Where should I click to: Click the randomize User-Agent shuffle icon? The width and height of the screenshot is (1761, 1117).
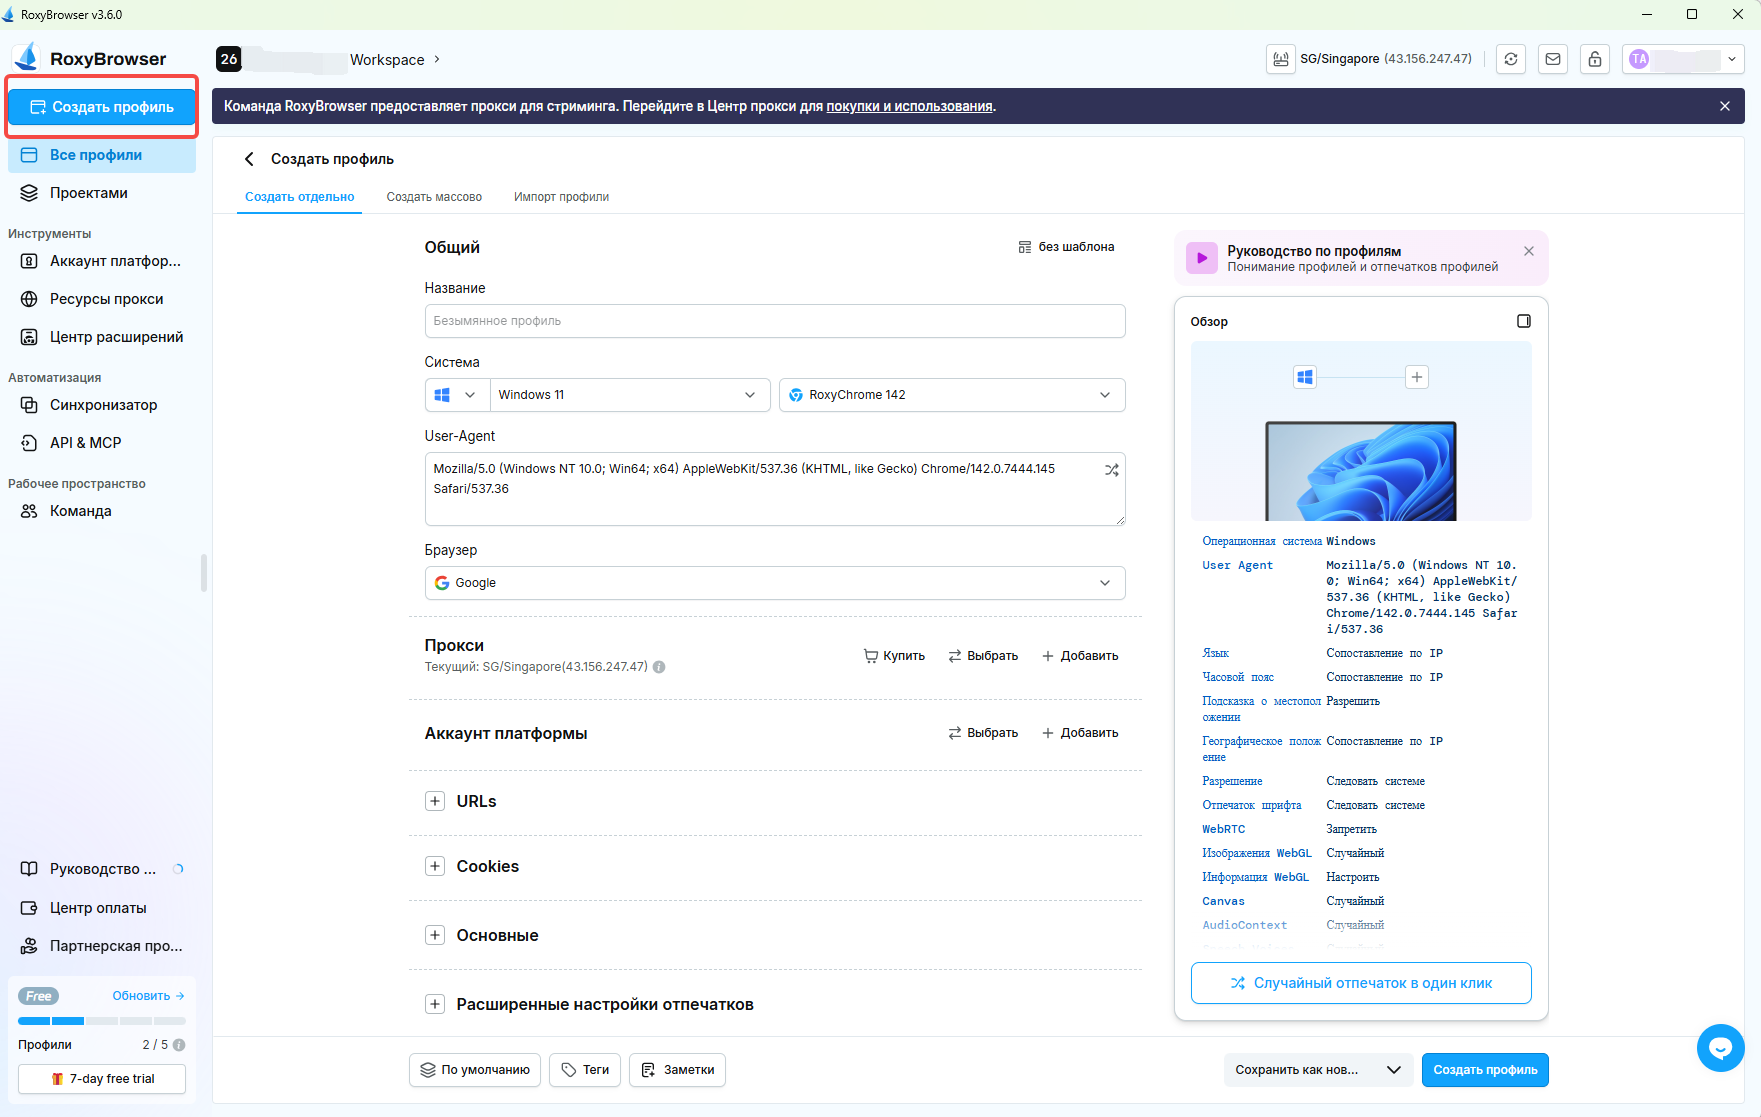tap(1111, 470)
